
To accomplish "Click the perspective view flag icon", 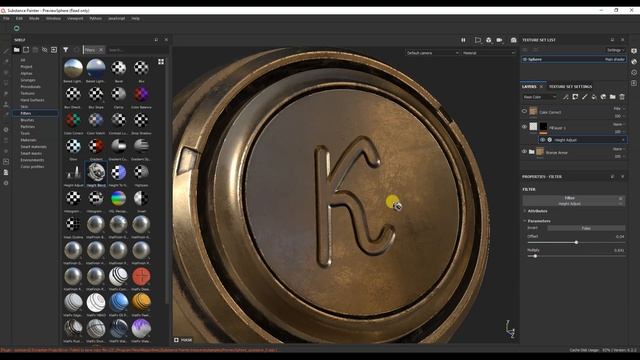I will [478, 40].
